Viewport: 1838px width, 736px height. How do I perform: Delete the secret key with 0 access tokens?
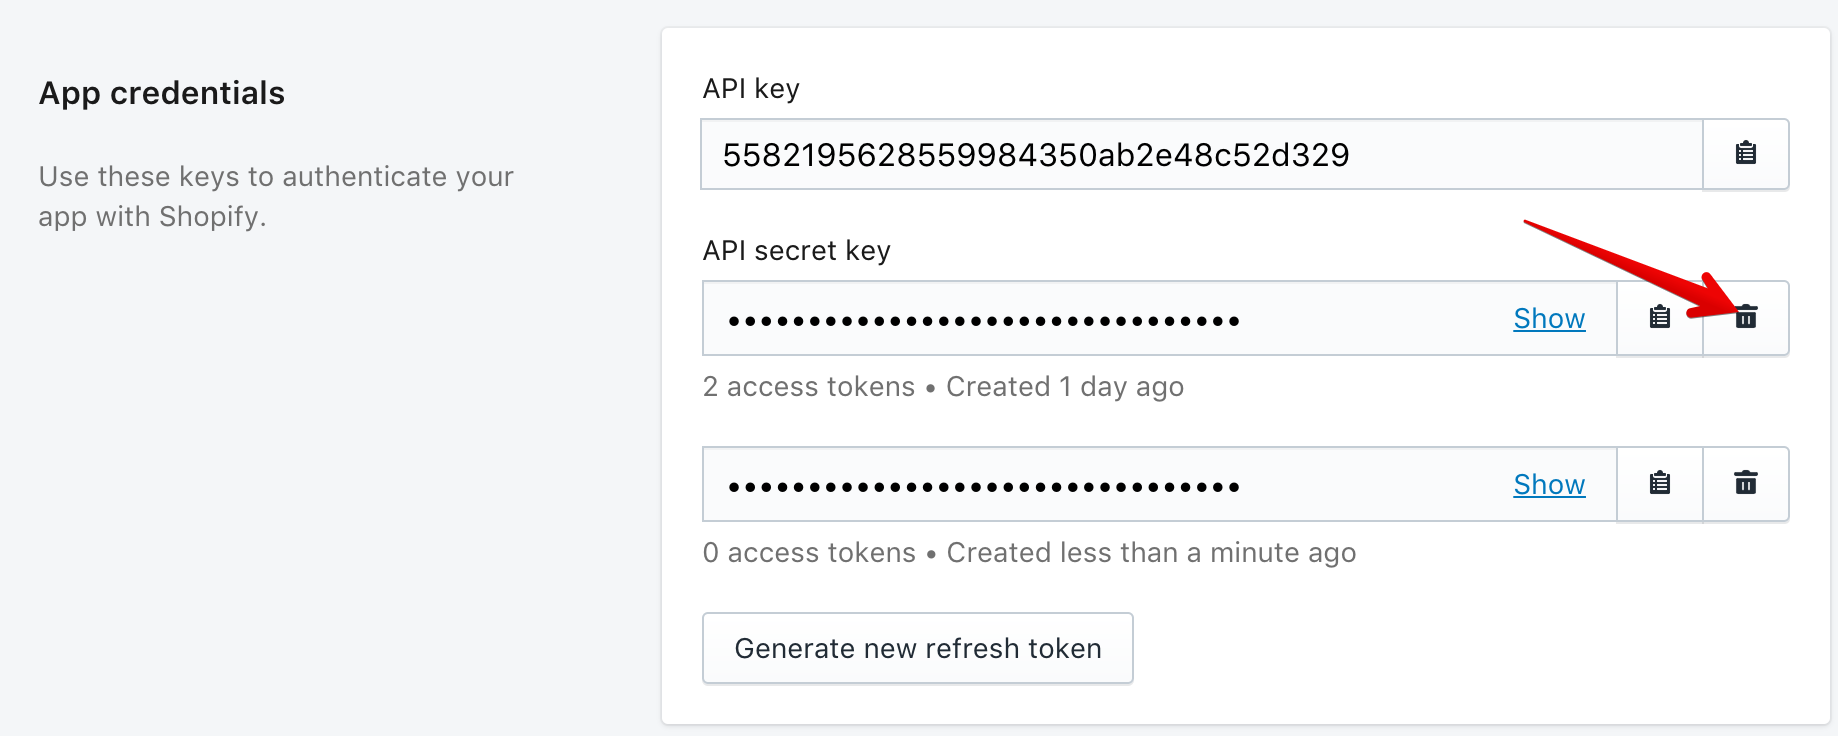click(x=1746, y=484)
